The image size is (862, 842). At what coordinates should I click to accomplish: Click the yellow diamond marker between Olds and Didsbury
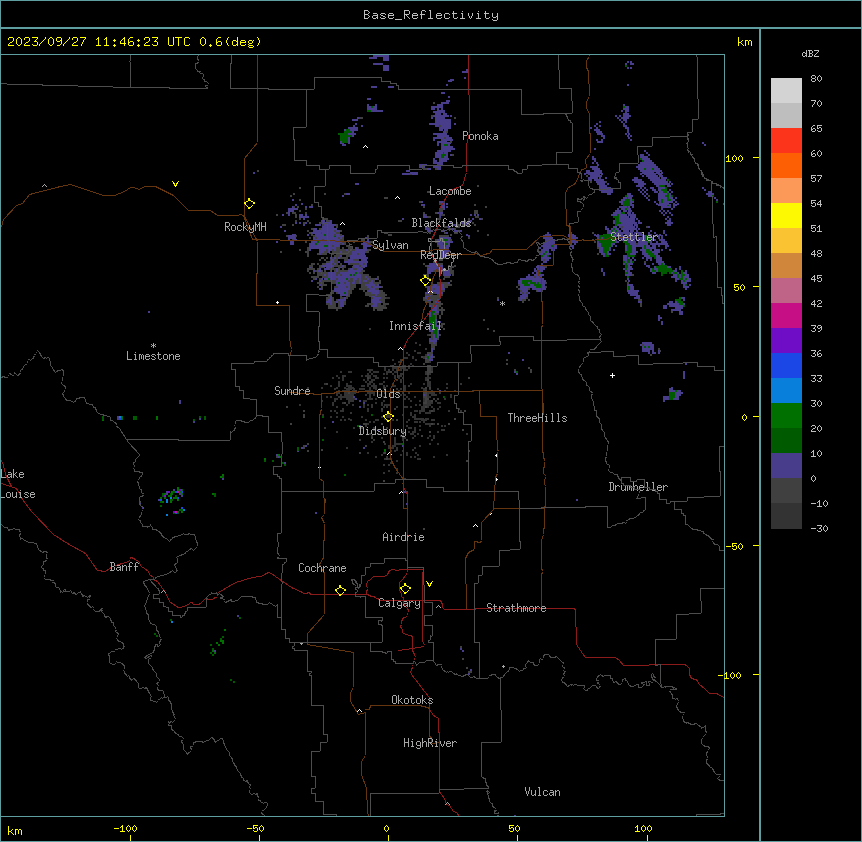pos(388,417)
